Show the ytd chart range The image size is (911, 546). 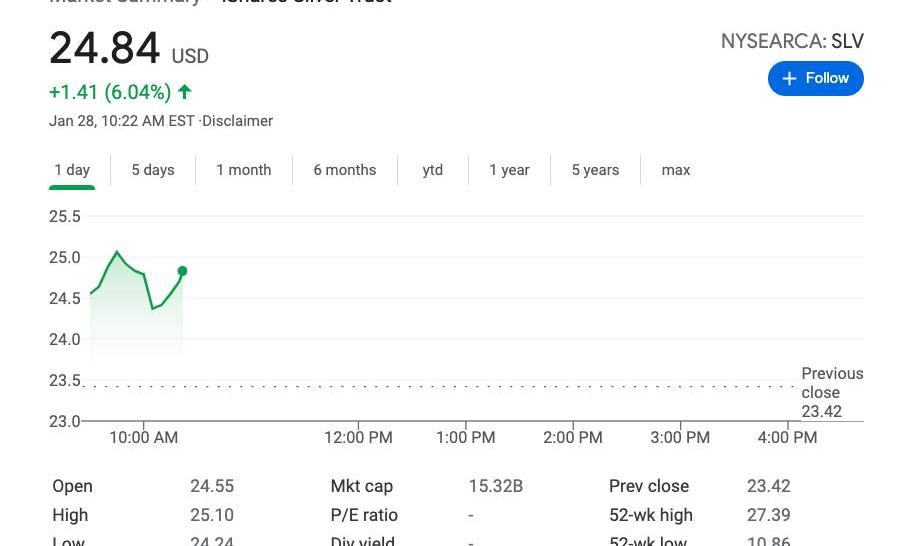coord(433,170)
